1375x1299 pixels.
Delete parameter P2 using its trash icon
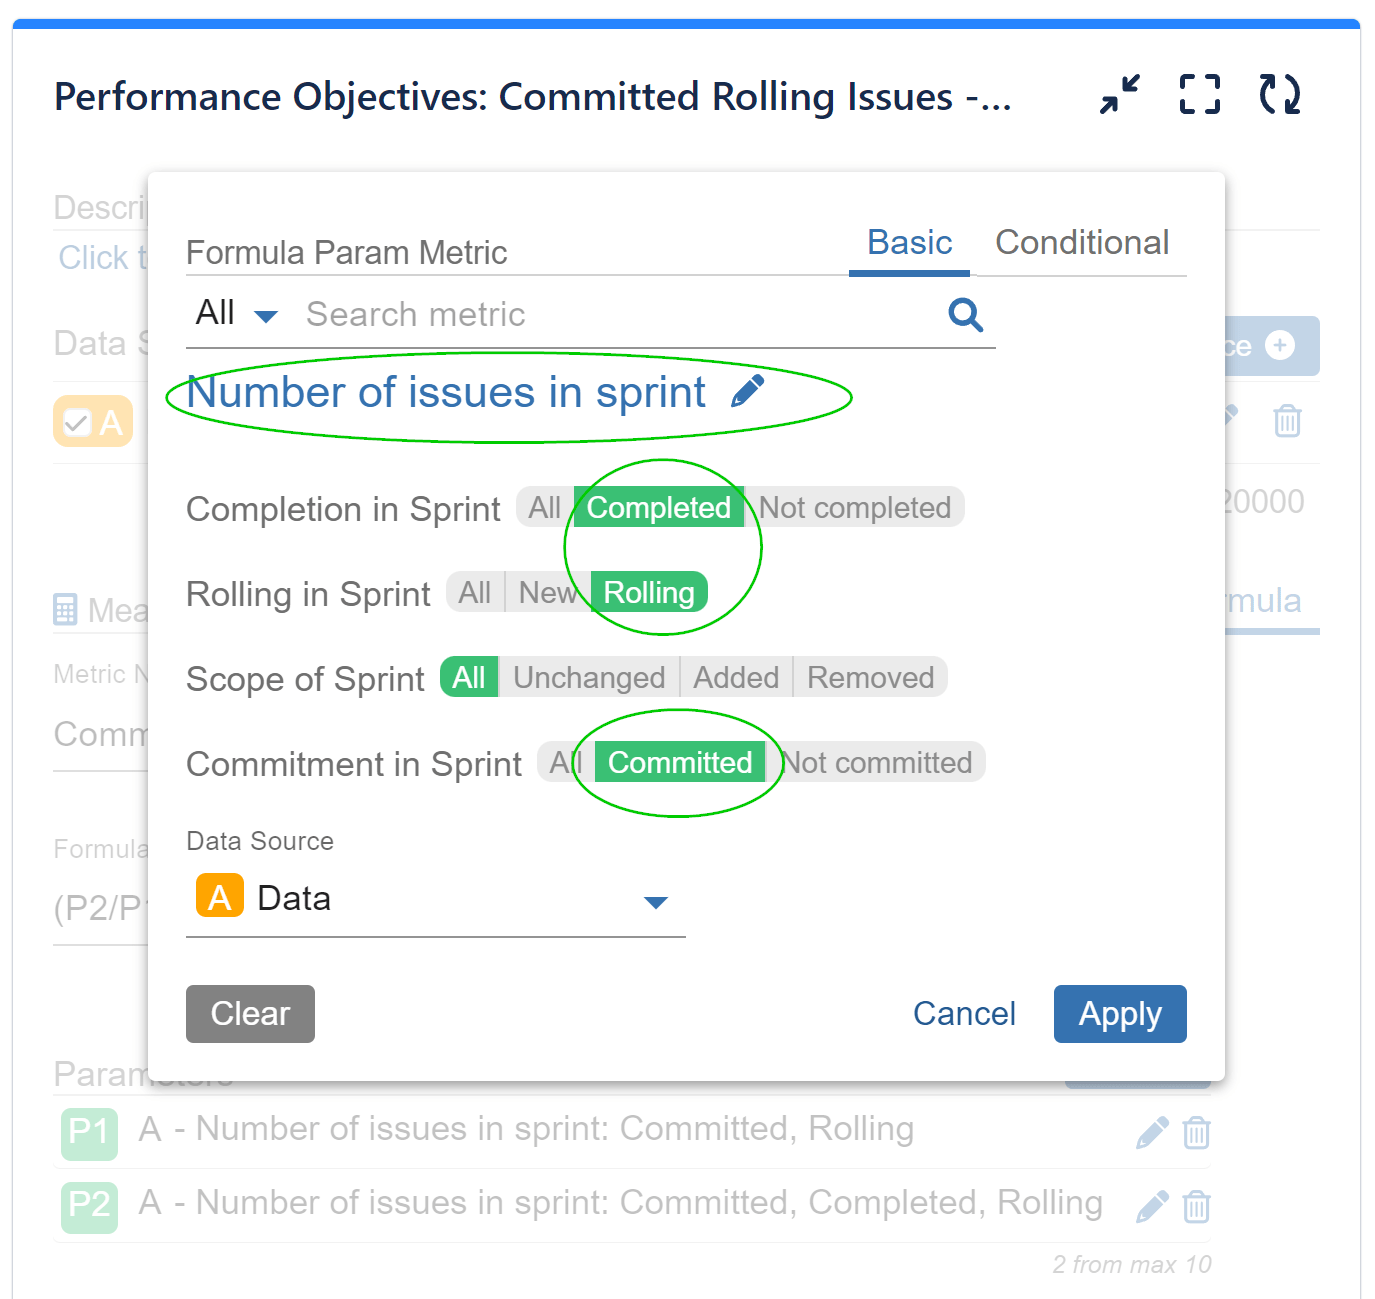coord(1197,1206)
